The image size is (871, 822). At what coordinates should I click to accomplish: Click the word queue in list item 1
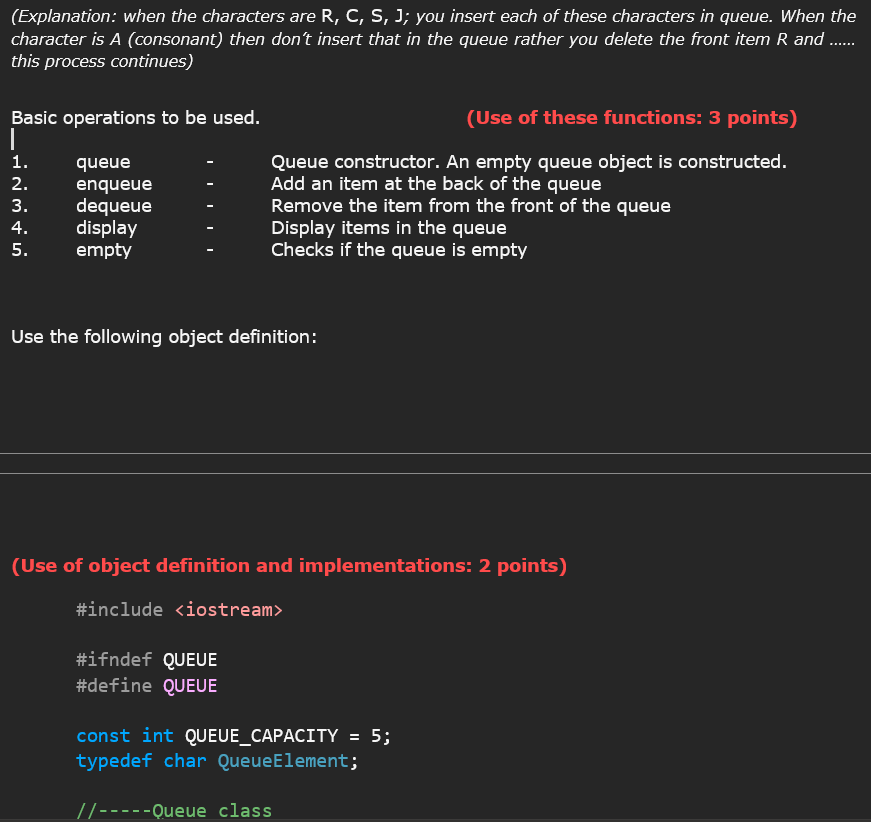click(x=103, y=161)
